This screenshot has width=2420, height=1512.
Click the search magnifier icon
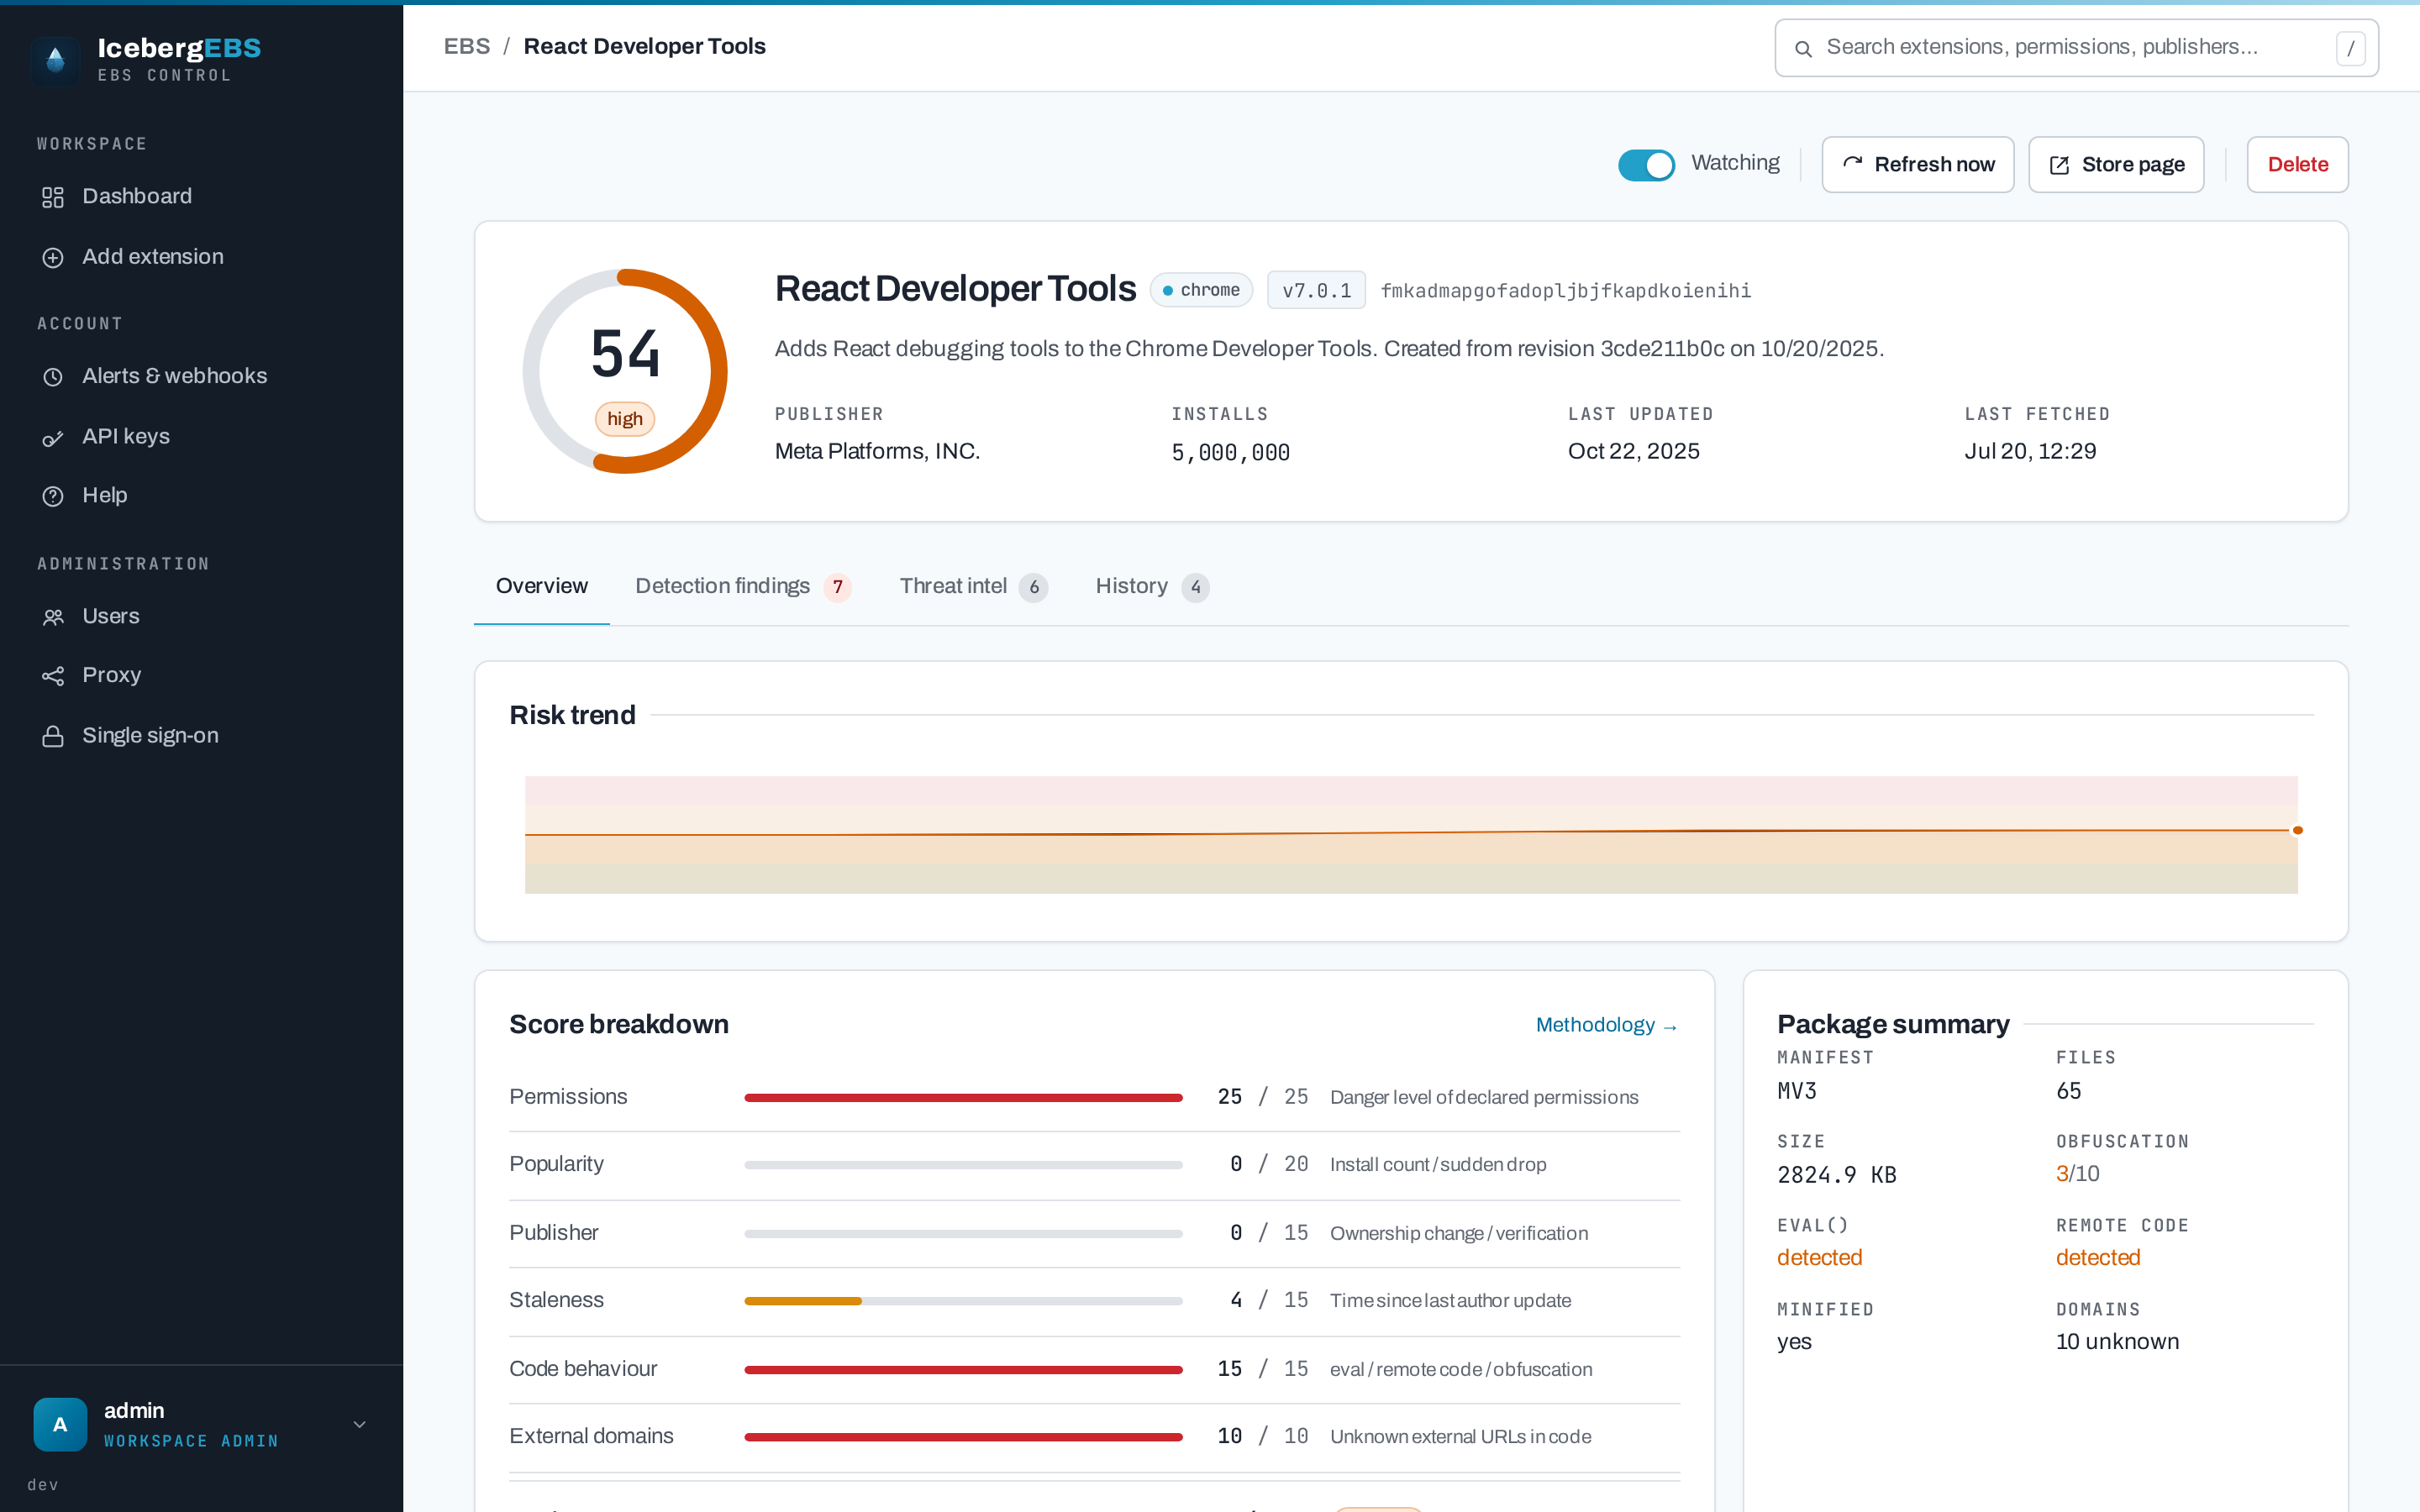coord(1803,48)
